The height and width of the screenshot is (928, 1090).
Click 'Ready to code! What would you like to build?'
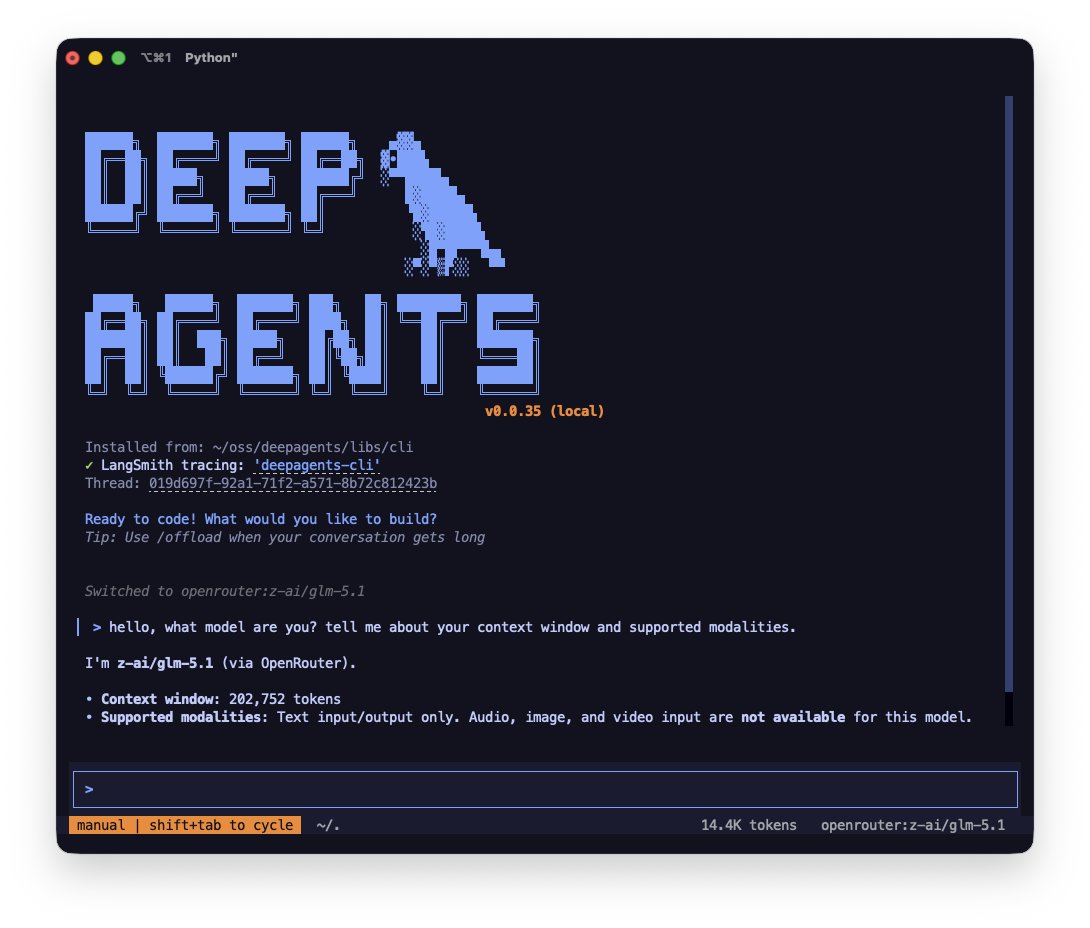point(261,519)
